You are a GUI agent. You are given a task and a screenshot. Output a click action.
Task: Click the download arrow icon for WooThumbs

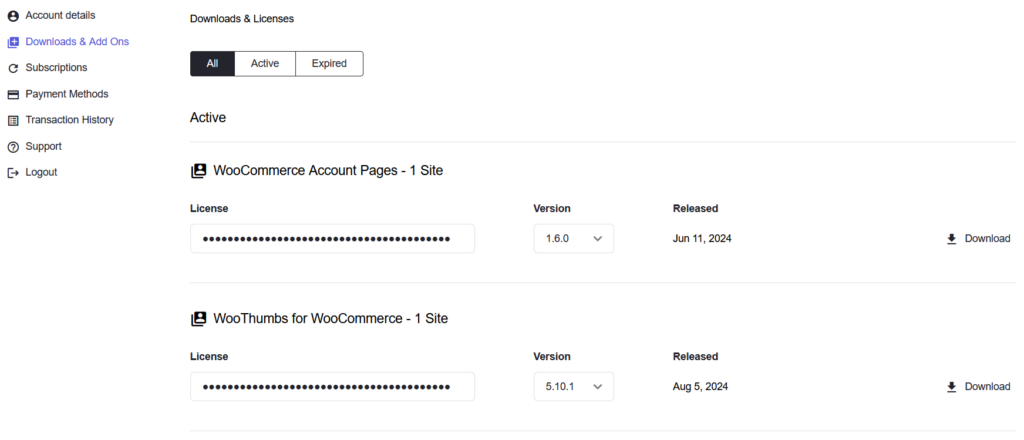(951, 387)
